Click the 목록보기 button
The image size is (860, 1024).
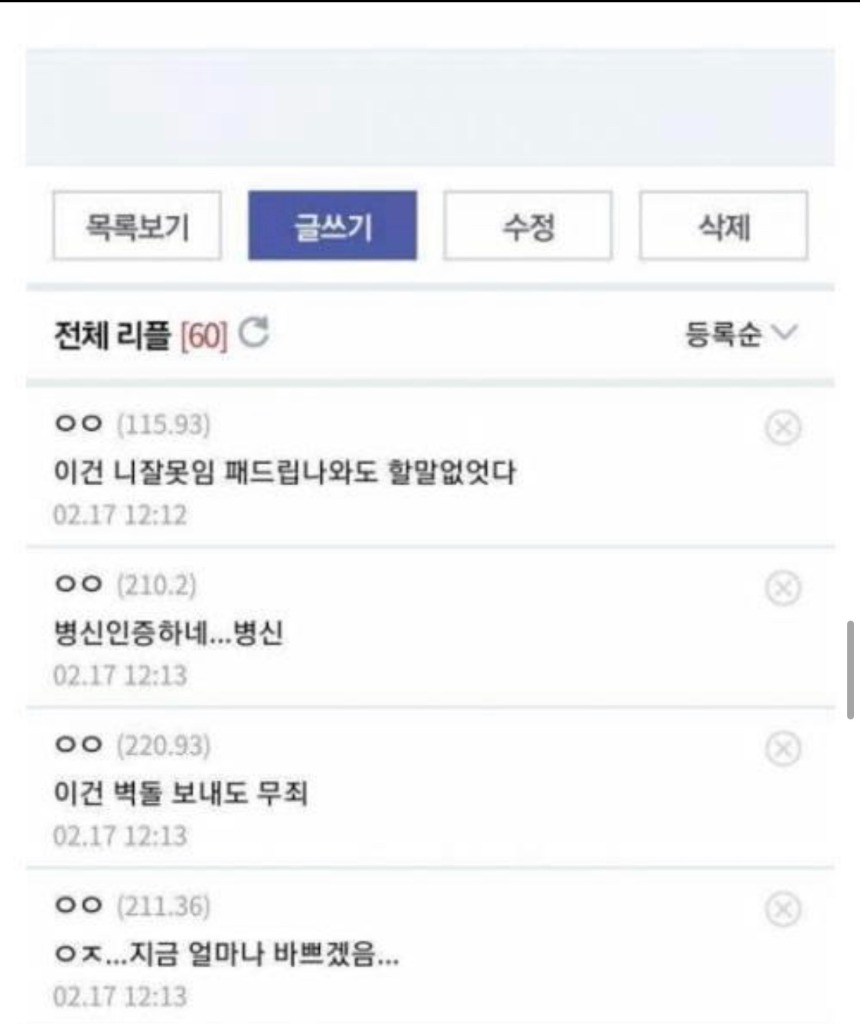coord(137,226)
